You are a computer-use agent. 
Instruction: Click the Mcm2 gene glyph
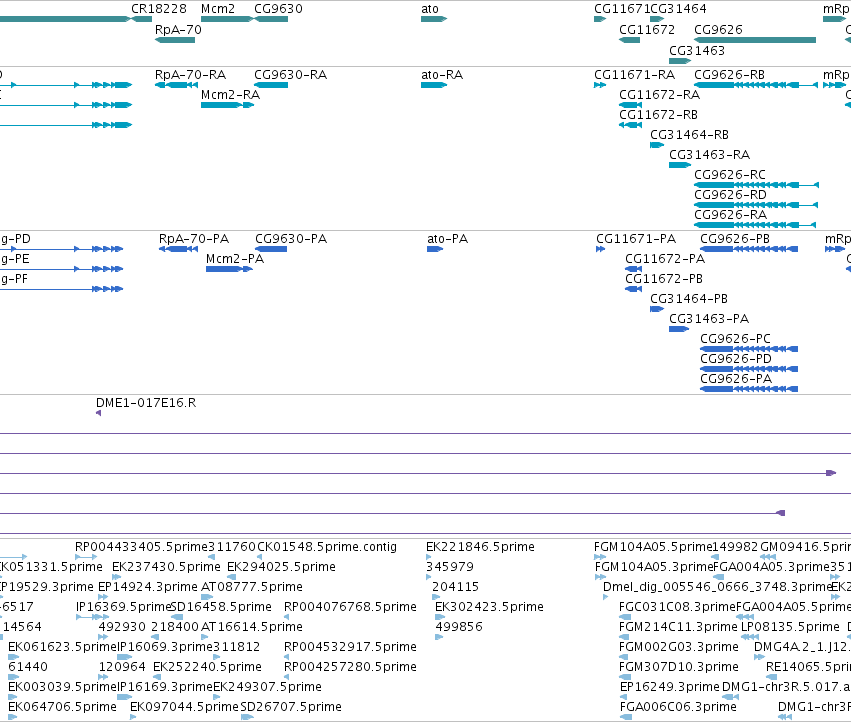(x=227, y=19)
